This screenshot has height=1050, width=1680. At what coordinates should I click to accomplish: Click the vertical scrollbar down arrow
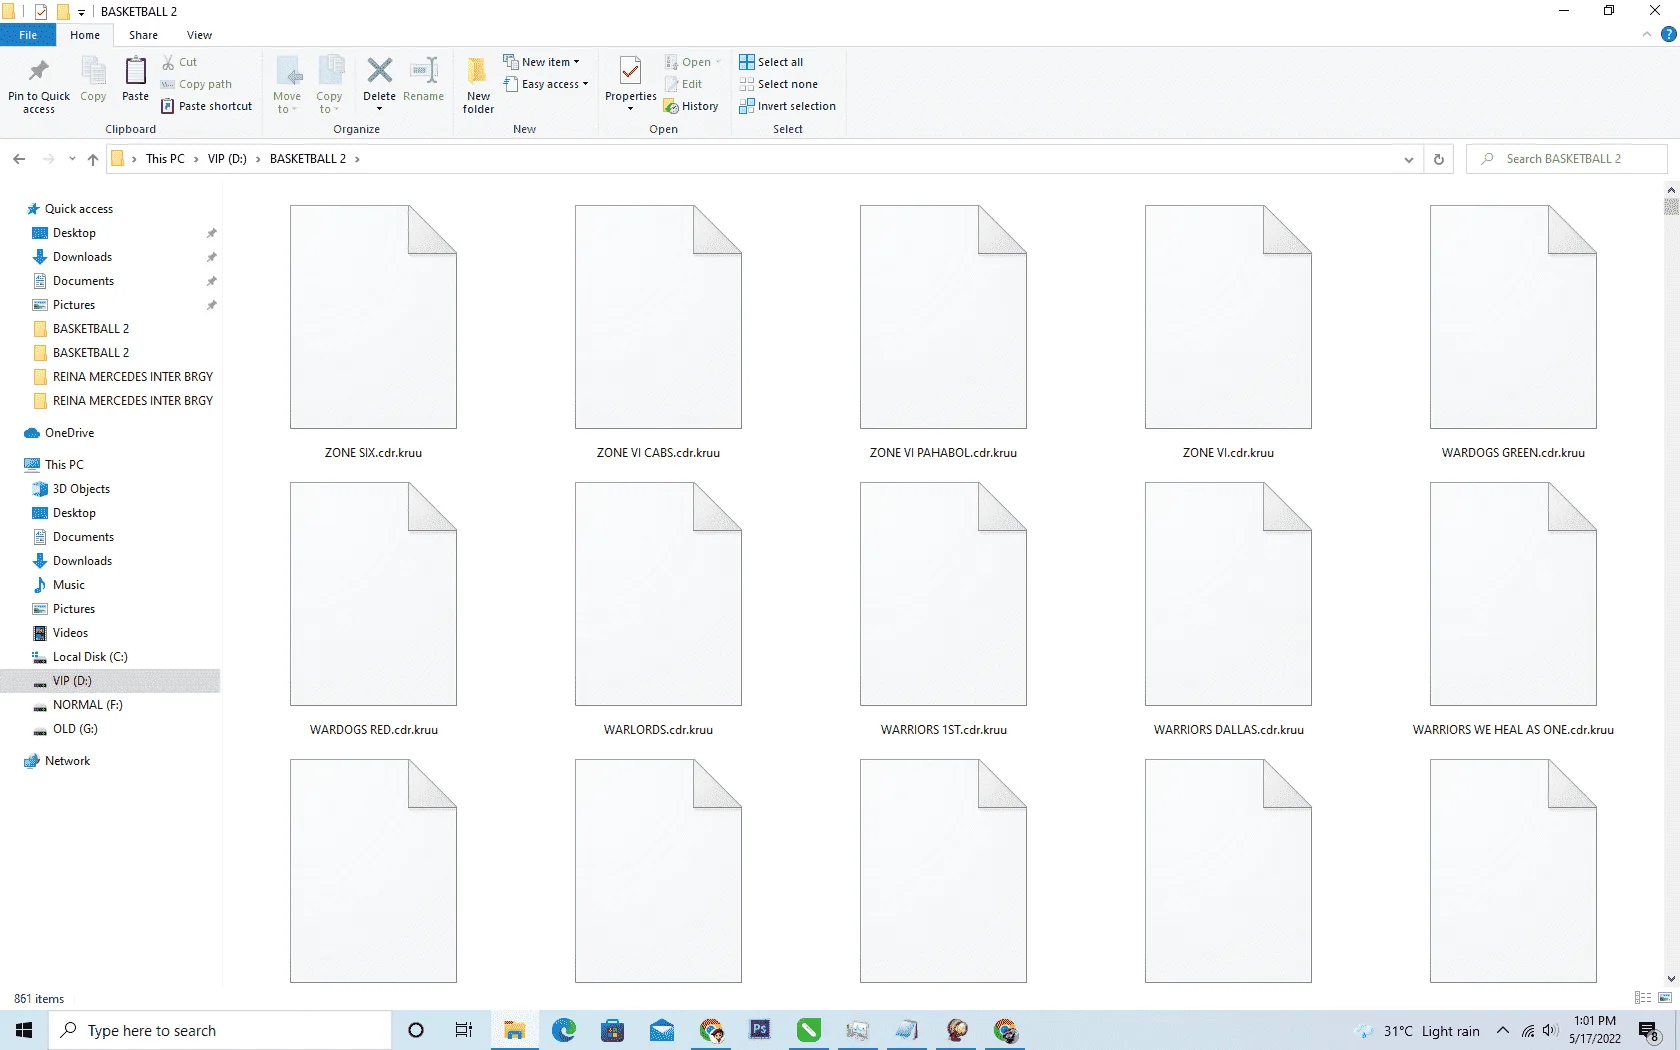1671,979
